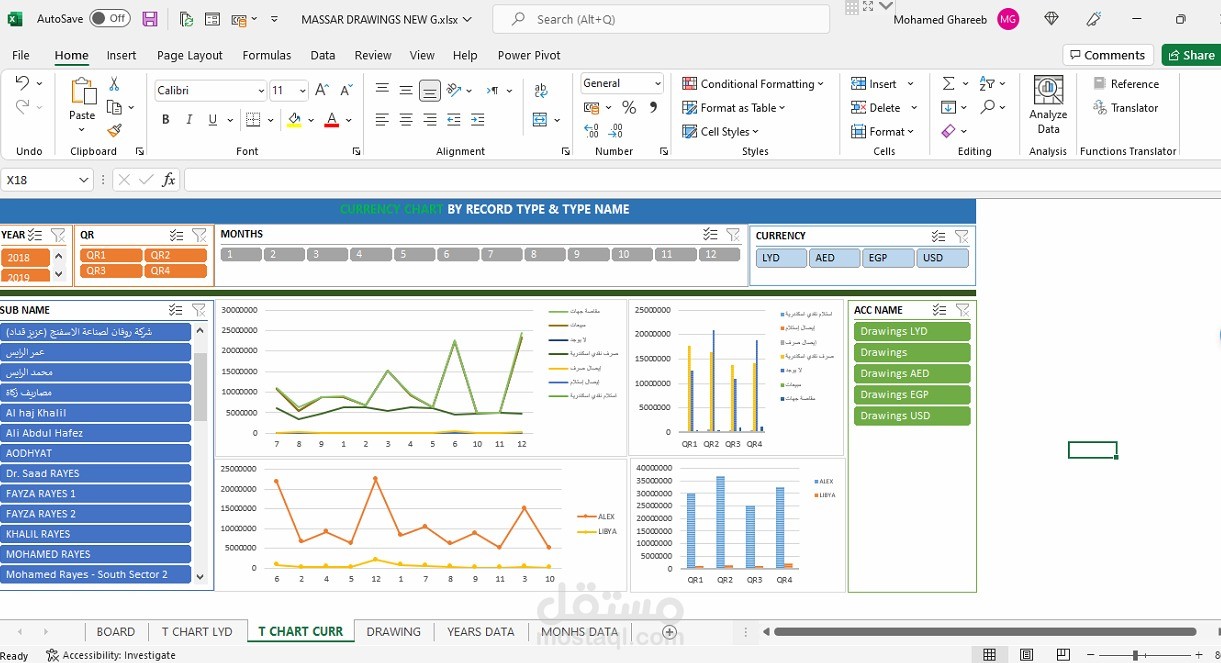Image resolution: width=1221 pixels, height=663 pixels.
Task: Toggle multi-select on ACC NAME slicer
Action: [x=939, y=310]
